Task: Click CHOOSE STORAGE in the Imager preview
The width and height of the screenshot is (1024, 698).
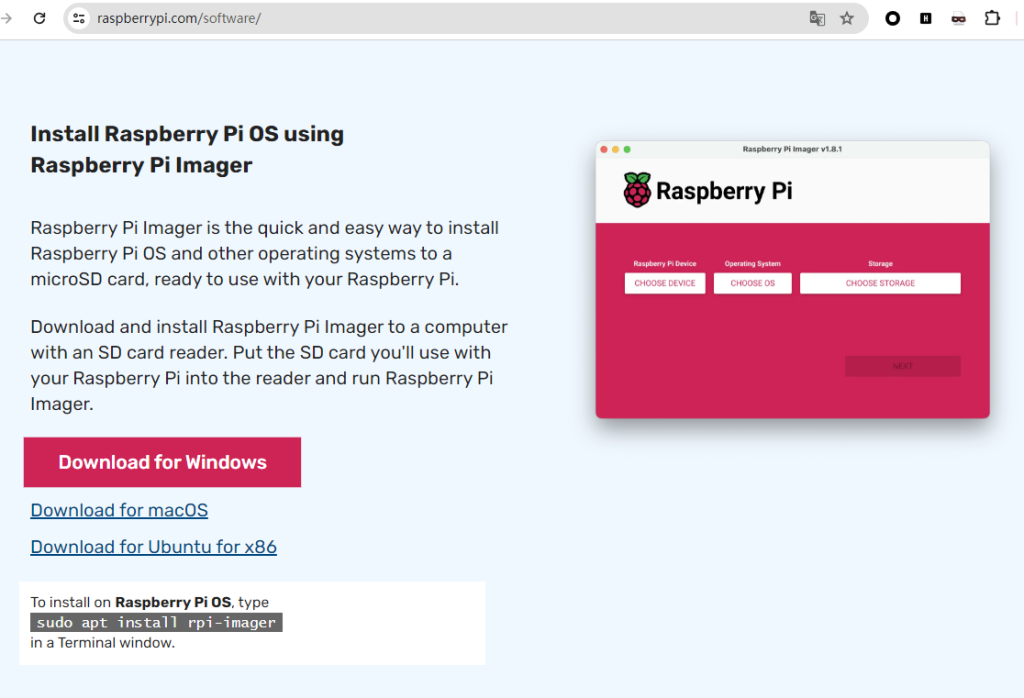Action: (x=880, y=283)
